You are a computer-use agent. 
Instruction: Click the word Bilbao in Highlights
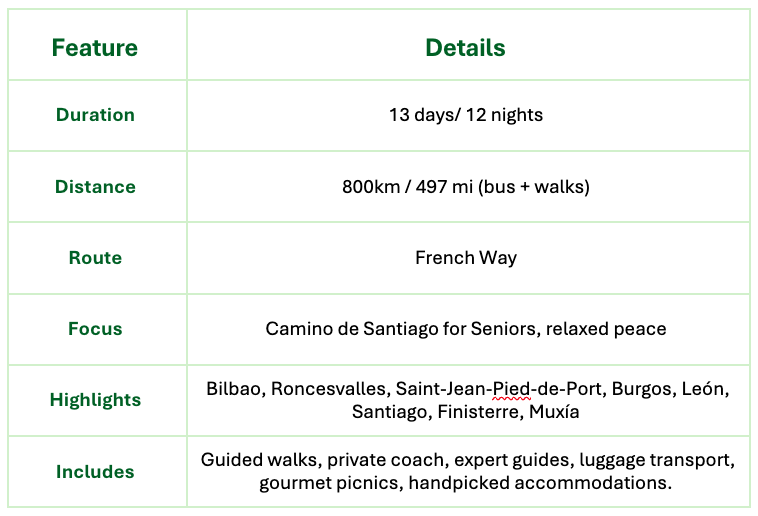click(x=234, y=388)
